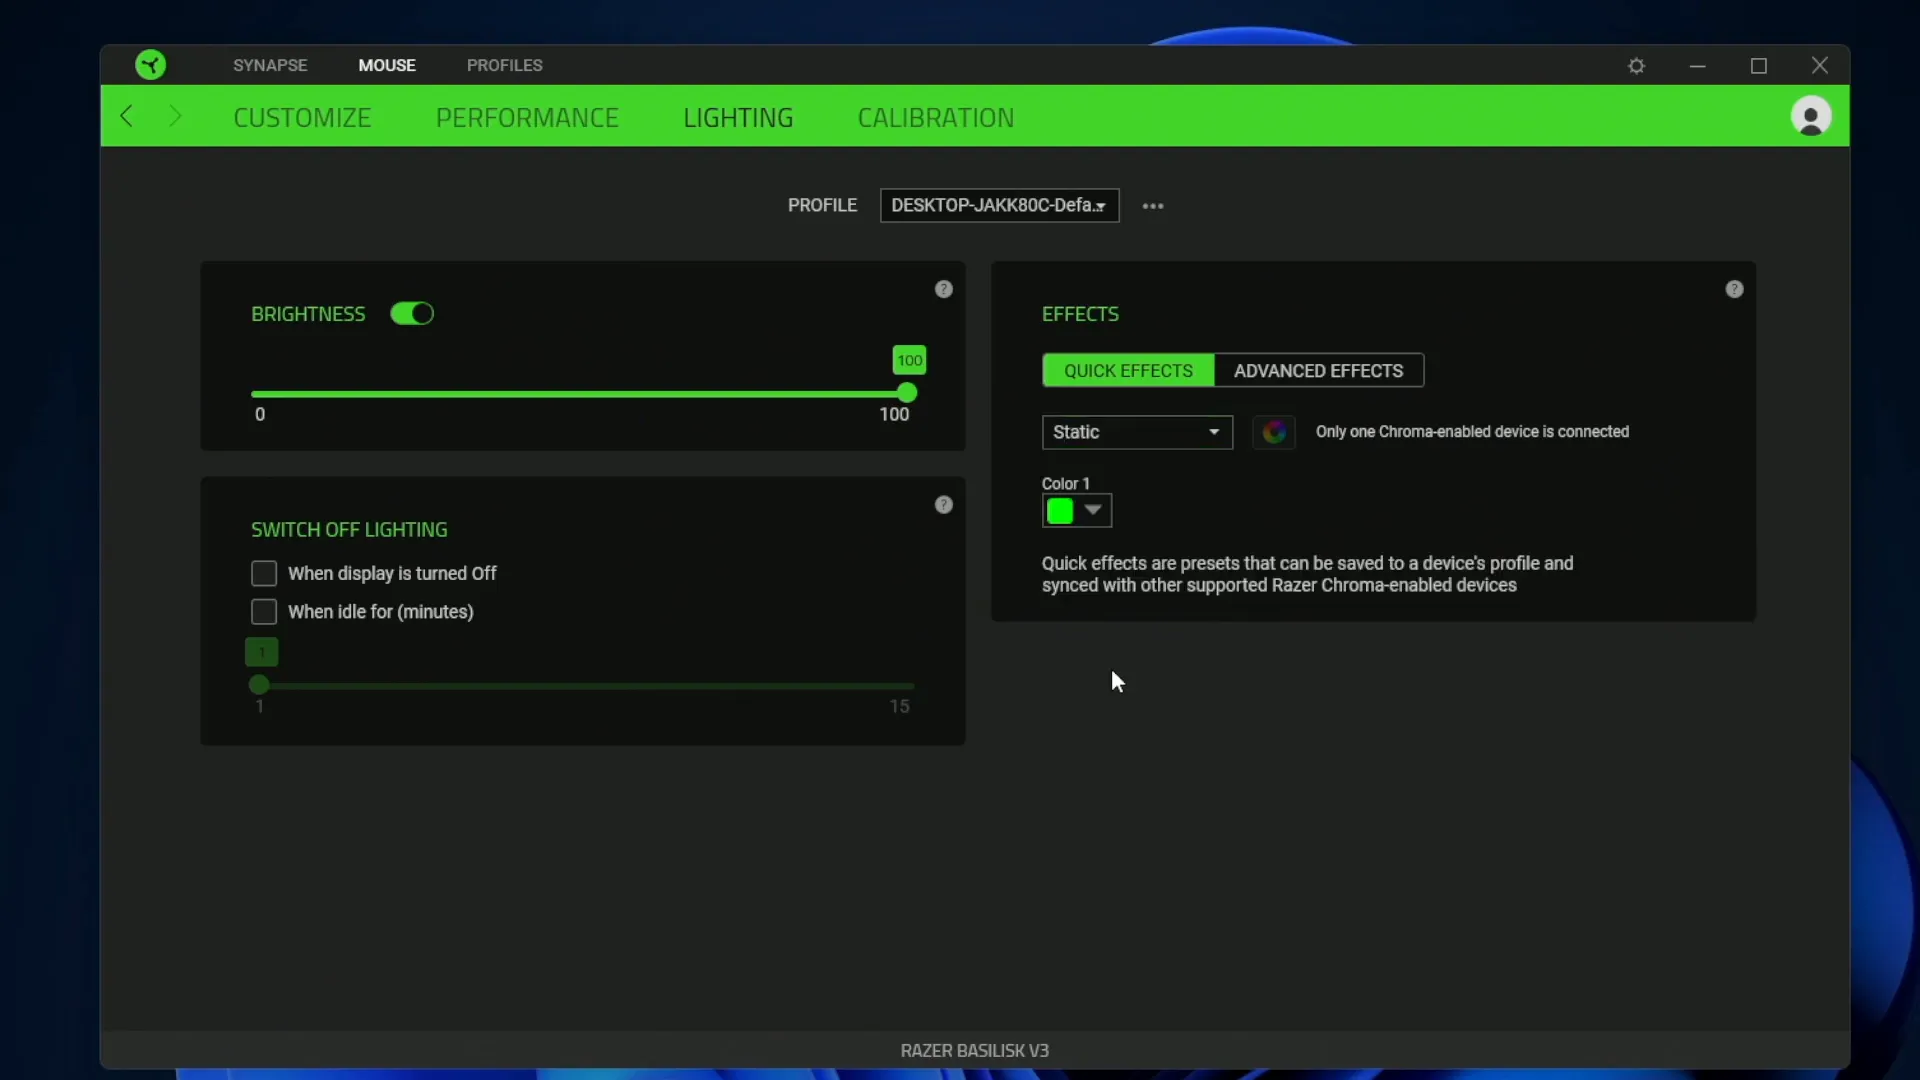Select ADVANCED EFFECTS button
Screen dimensions: 1920x1080
coord(1319,370)
